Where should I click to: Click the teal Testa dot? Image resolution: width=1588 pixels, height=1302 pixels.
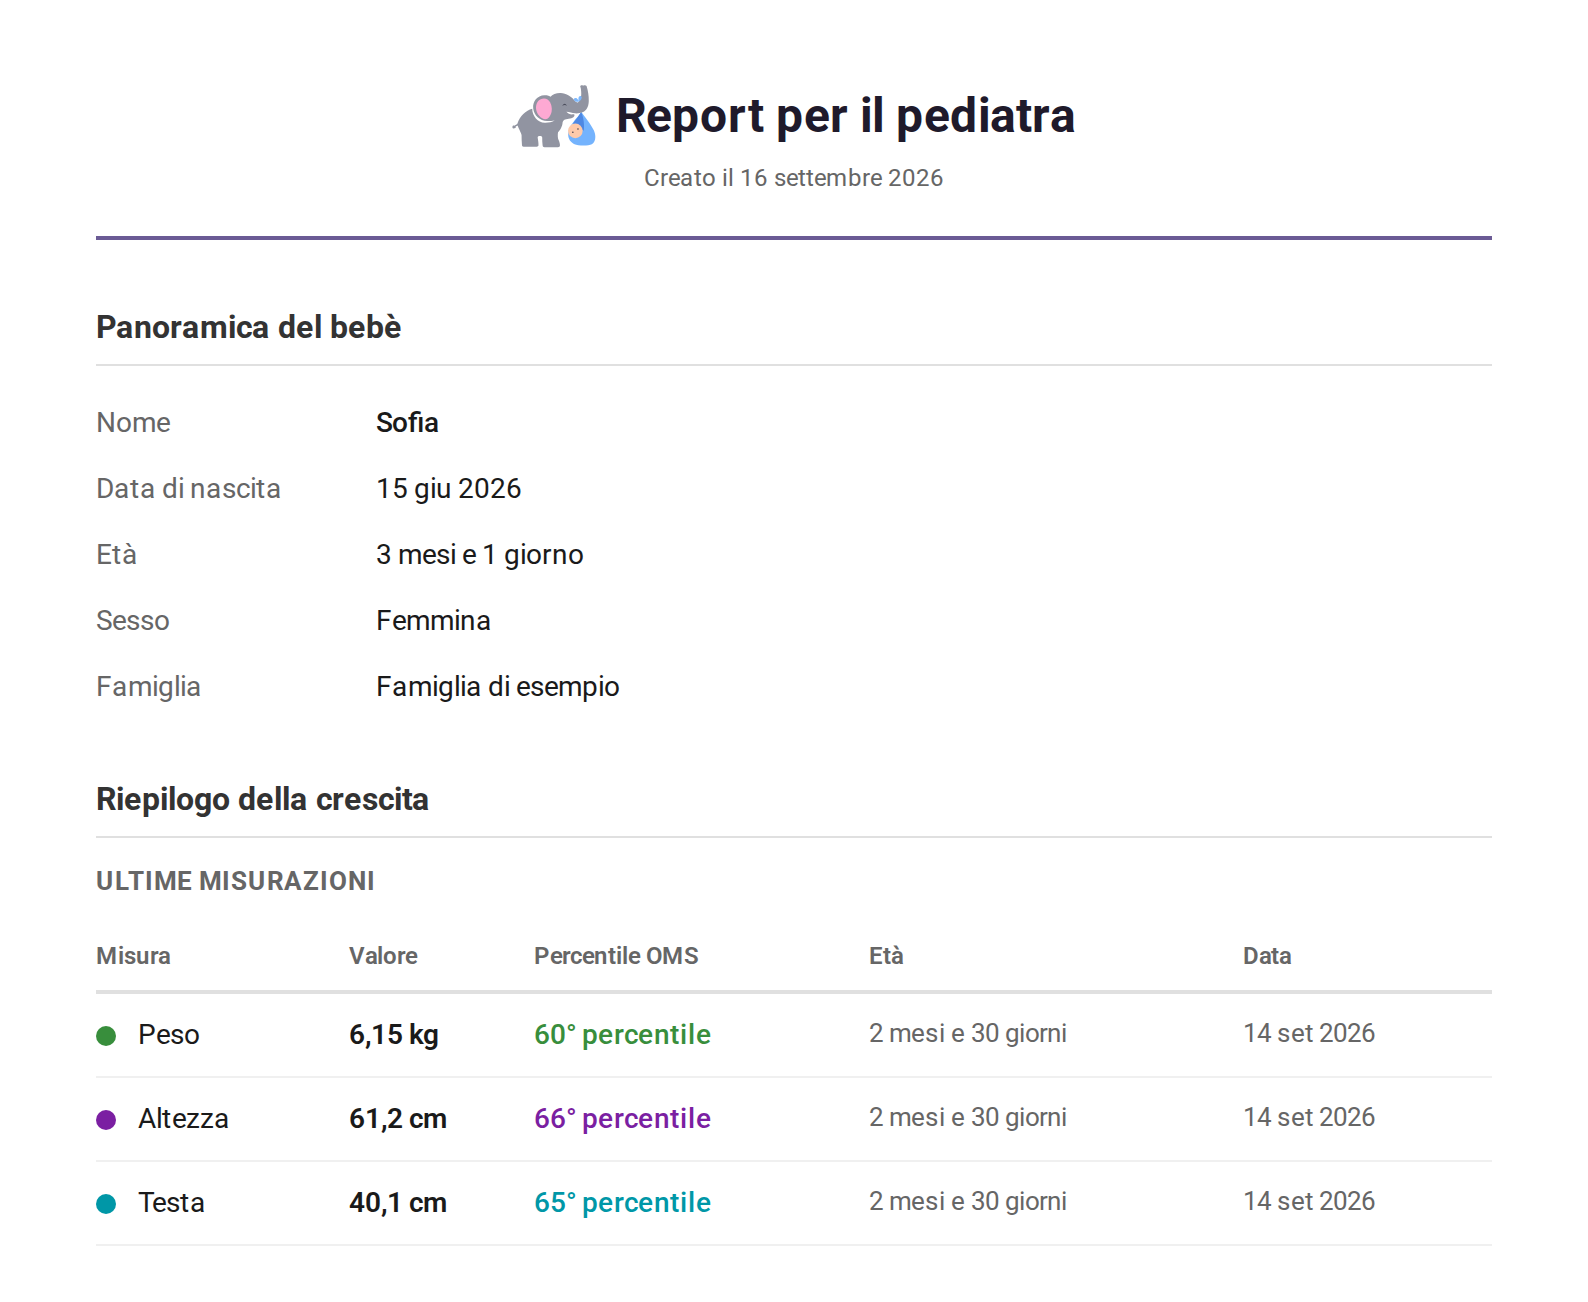(106, 1203)
